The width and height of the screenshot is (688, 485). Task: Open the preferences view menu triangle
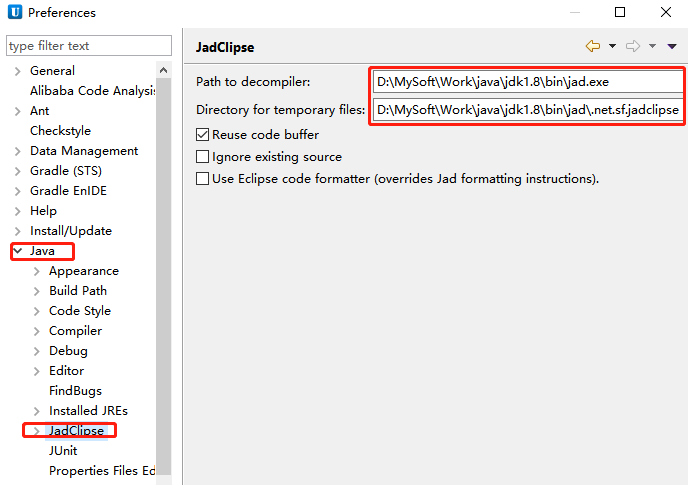coord(672,46)
